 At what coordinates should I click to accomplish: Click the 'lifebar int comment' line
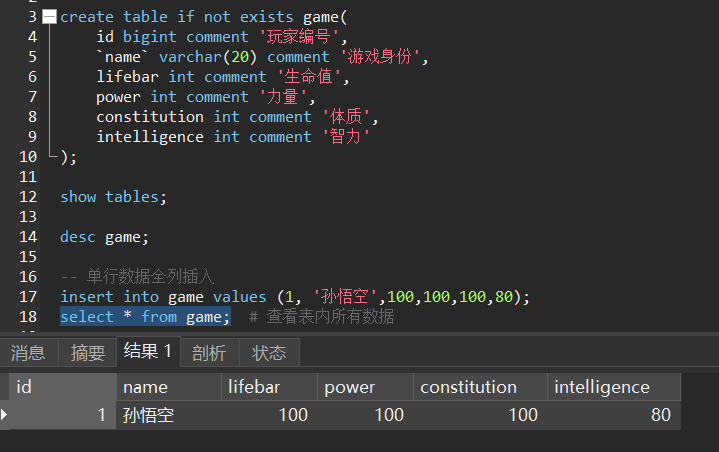(x=223, y=77)
